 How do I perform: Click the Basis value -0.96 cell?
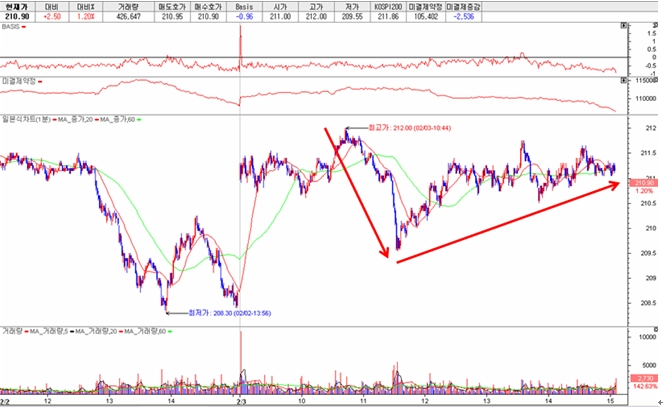point(246,17)
